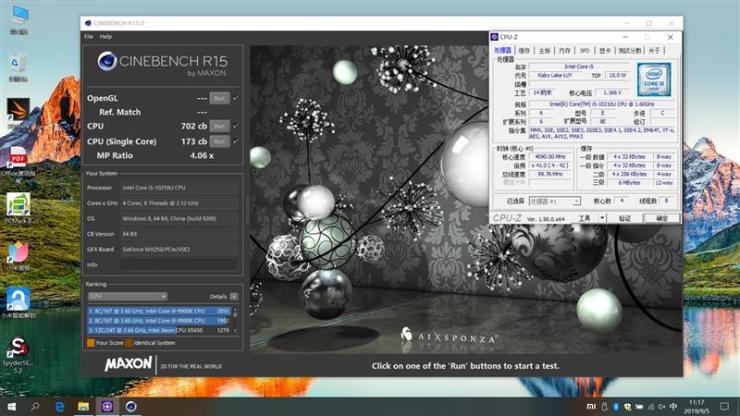Open the notification center icon
This screenshot has width=740, height=416.
[x=724, y=407]
